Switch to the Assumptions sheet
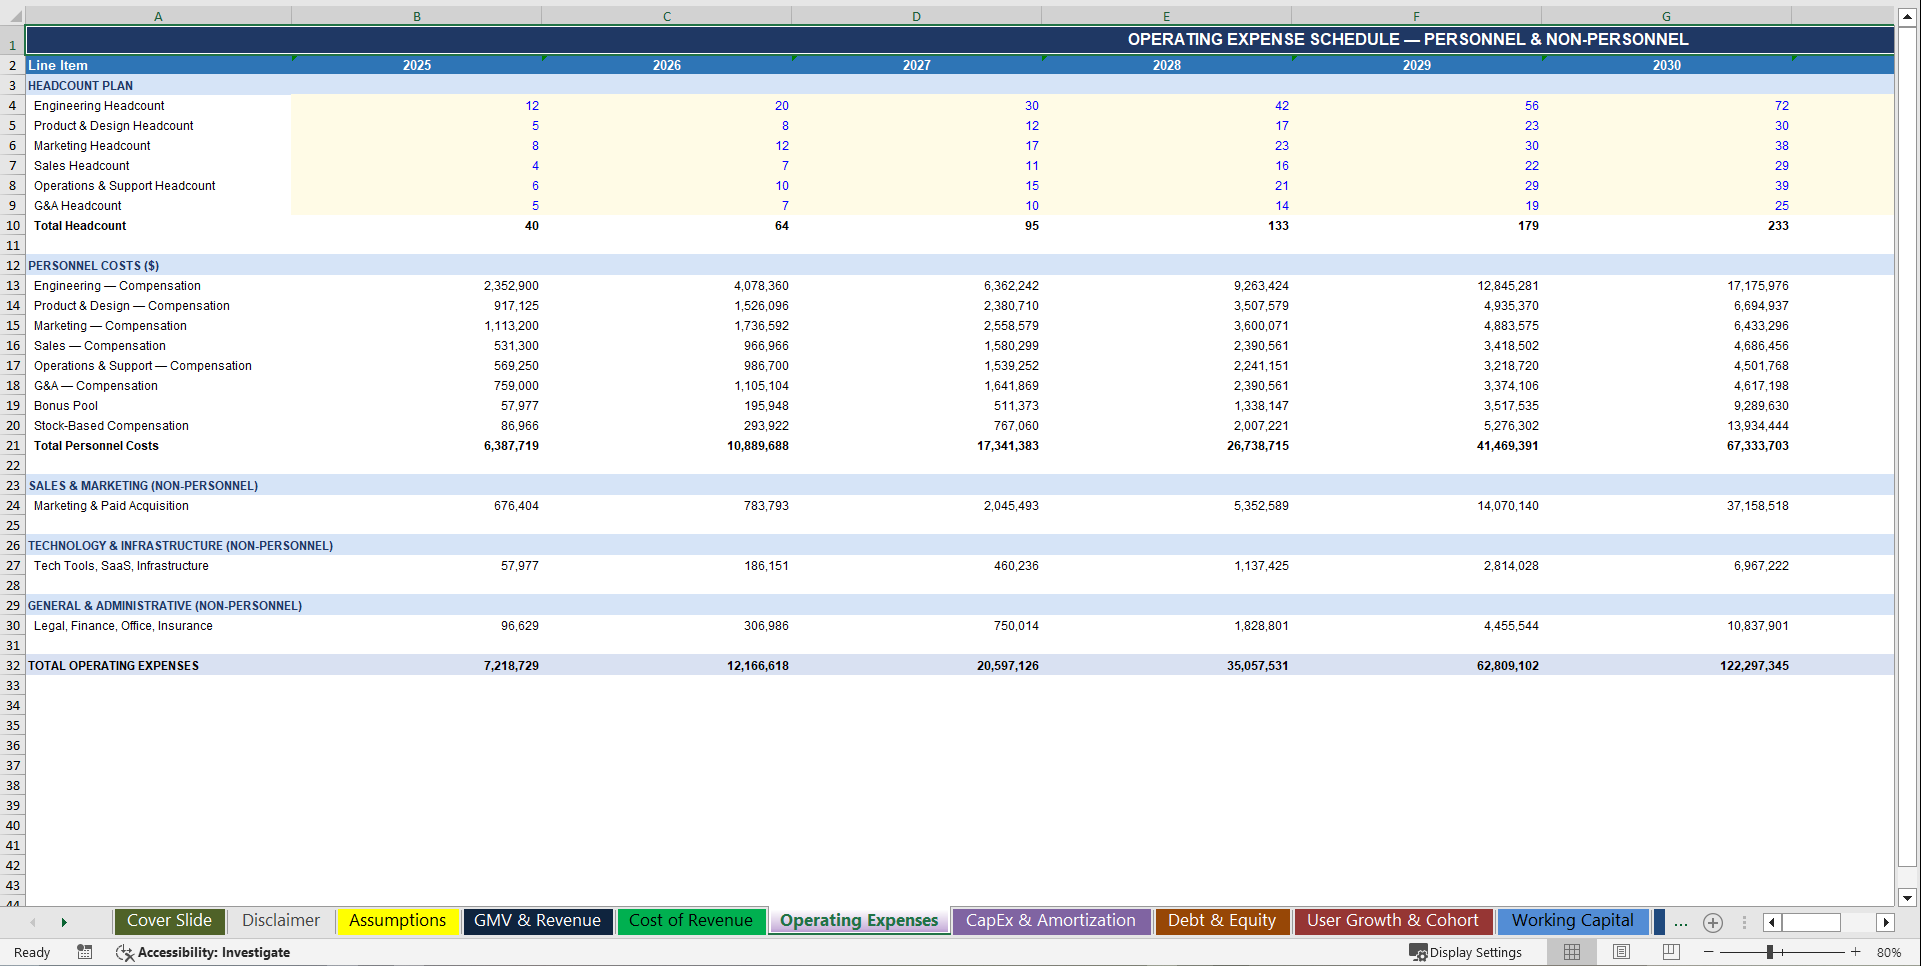The image size is (1921, 966). (397, 921)
